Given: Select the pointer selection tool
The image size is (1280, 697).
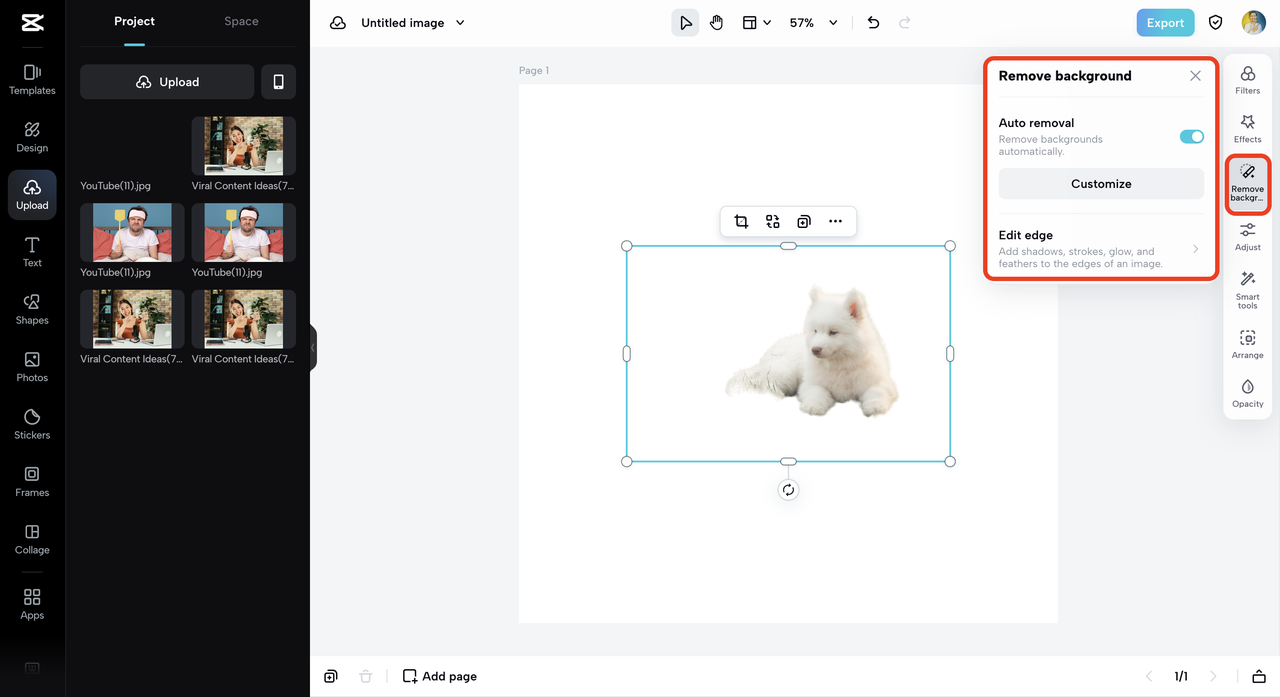Looking at the screenshot, I should [x=685, y=23].
